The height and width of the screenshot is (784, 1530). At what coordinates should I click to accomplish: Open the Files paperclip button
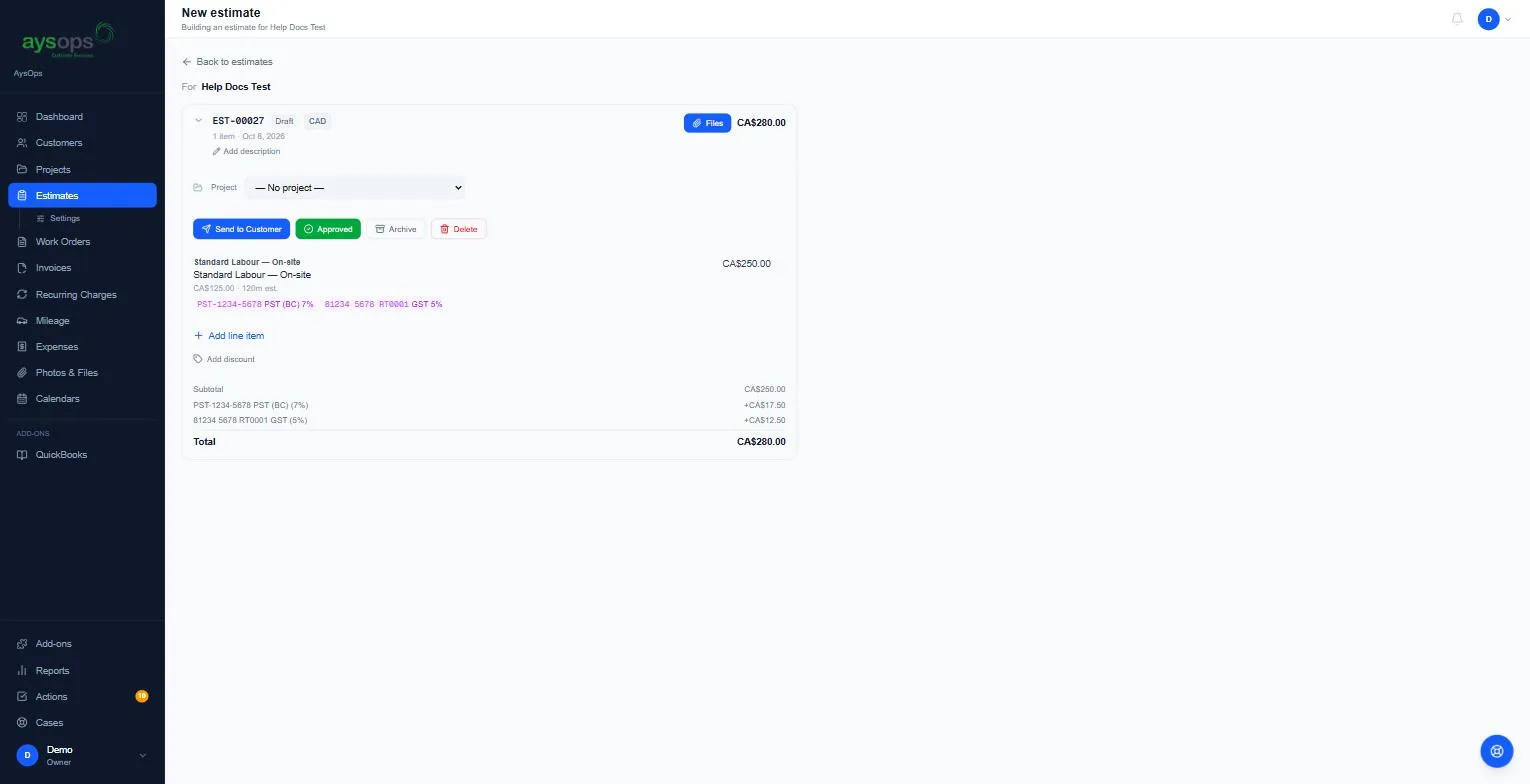click(707, 123)
